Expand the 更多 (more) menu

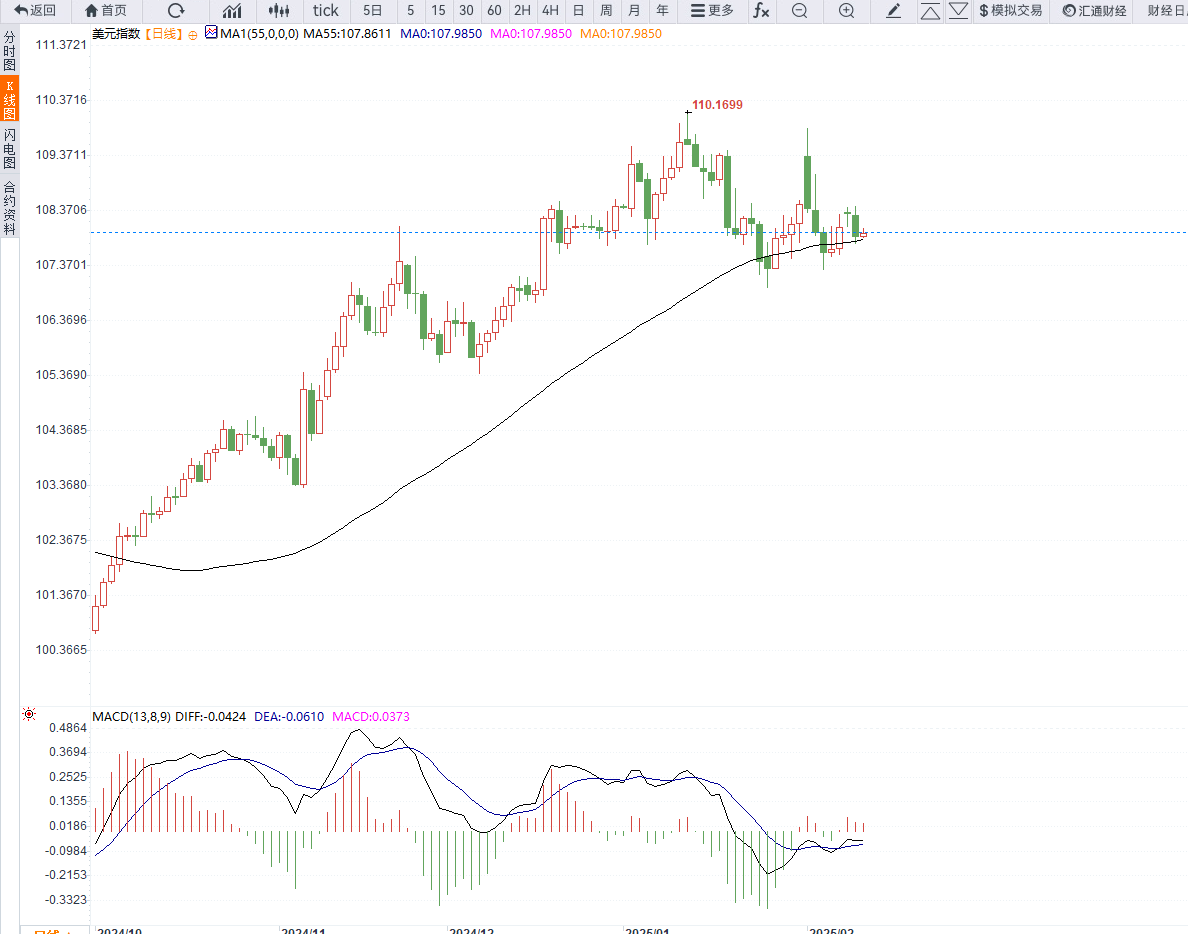713,11
